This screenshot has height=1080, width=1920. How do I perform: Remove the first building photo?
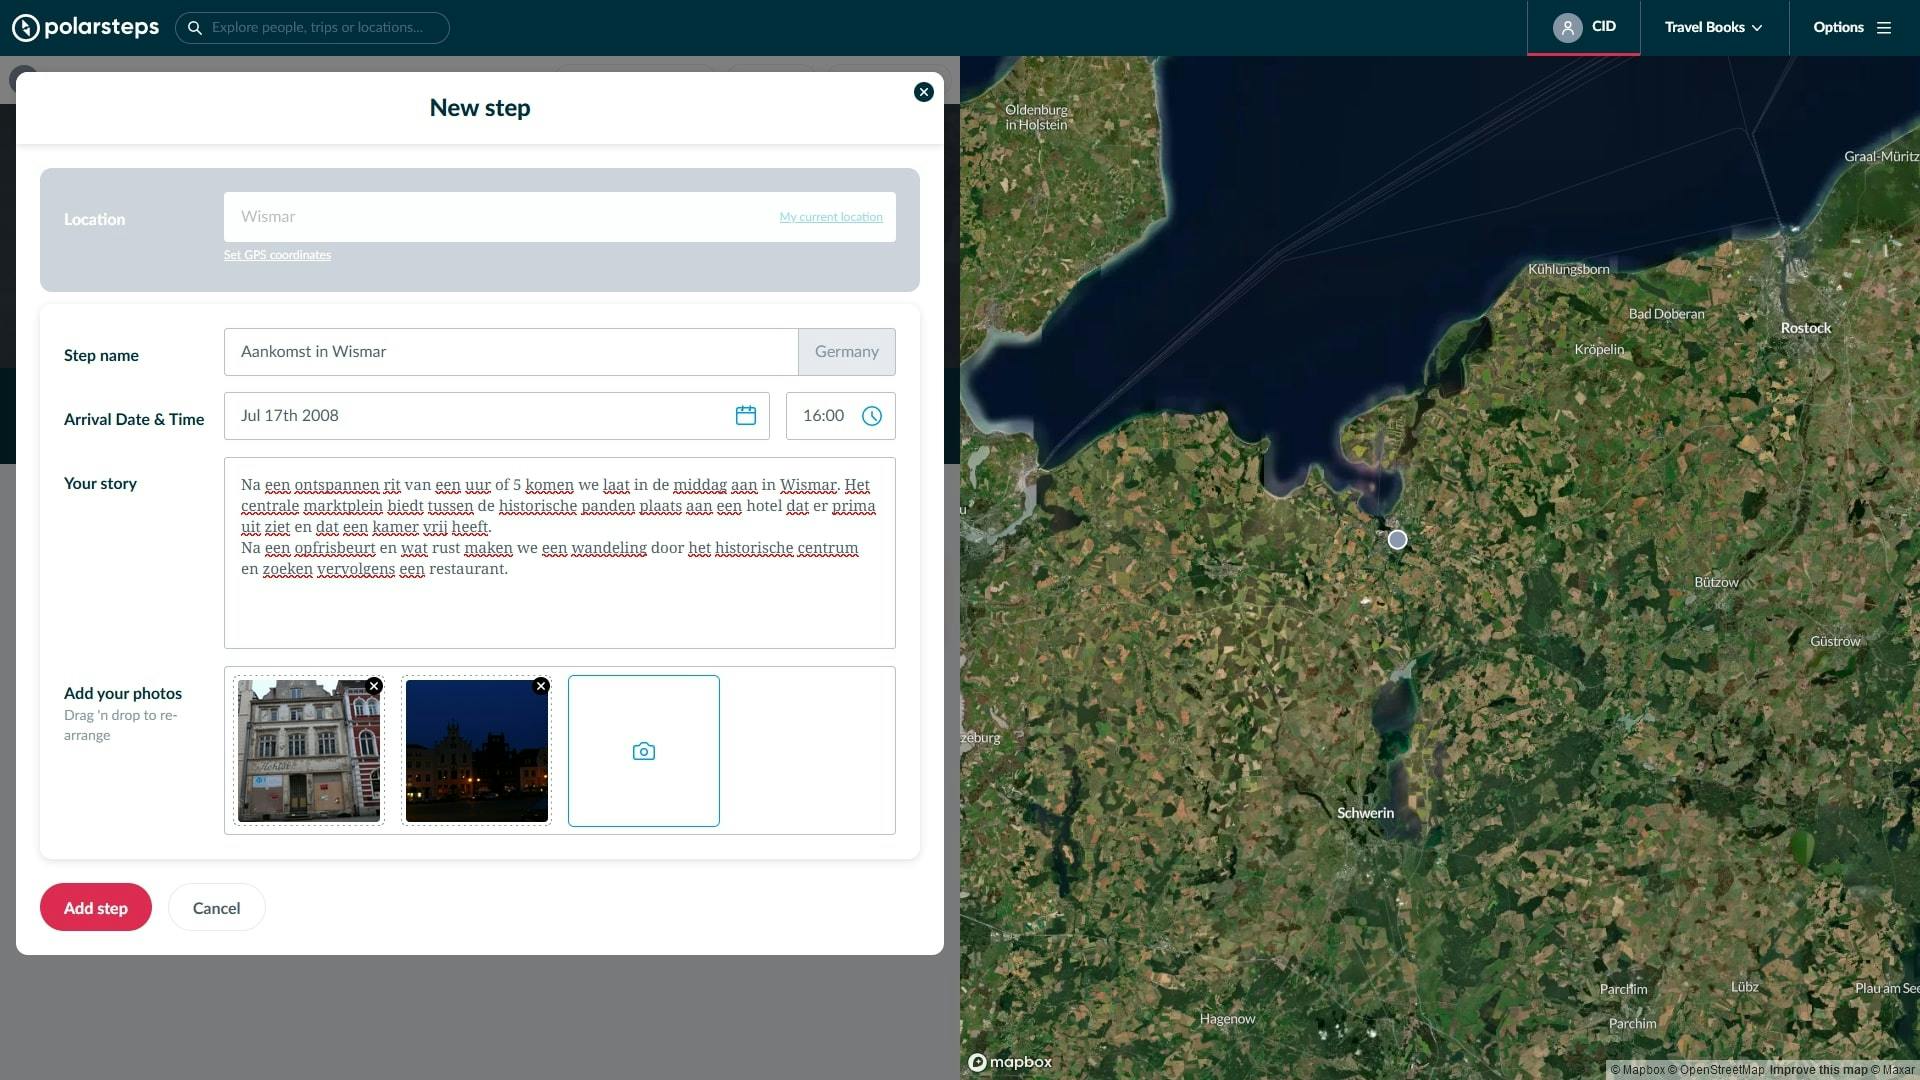(374, 686)
